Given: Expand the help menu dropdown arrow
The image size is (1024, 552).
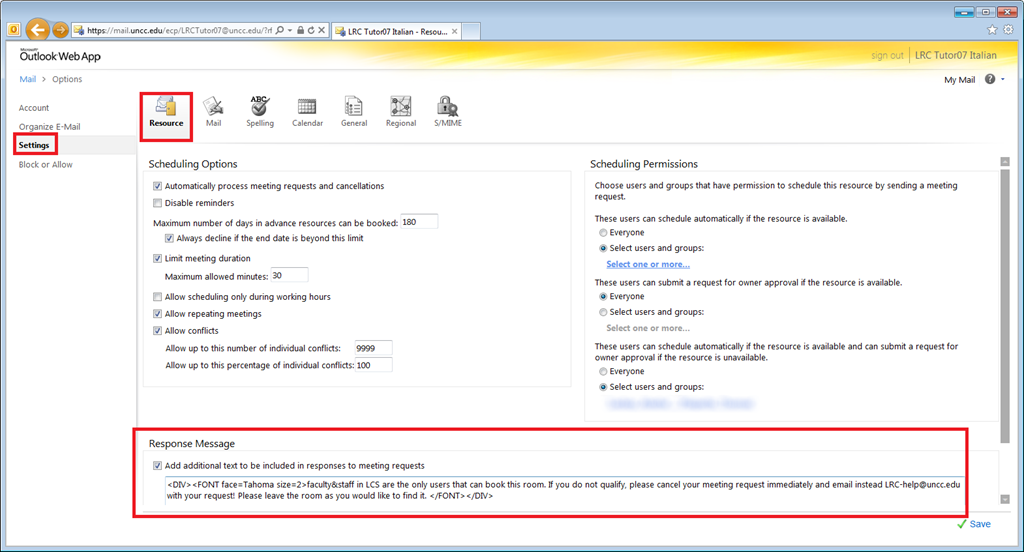Looking at the screenshot, I should click(1002, 80).
